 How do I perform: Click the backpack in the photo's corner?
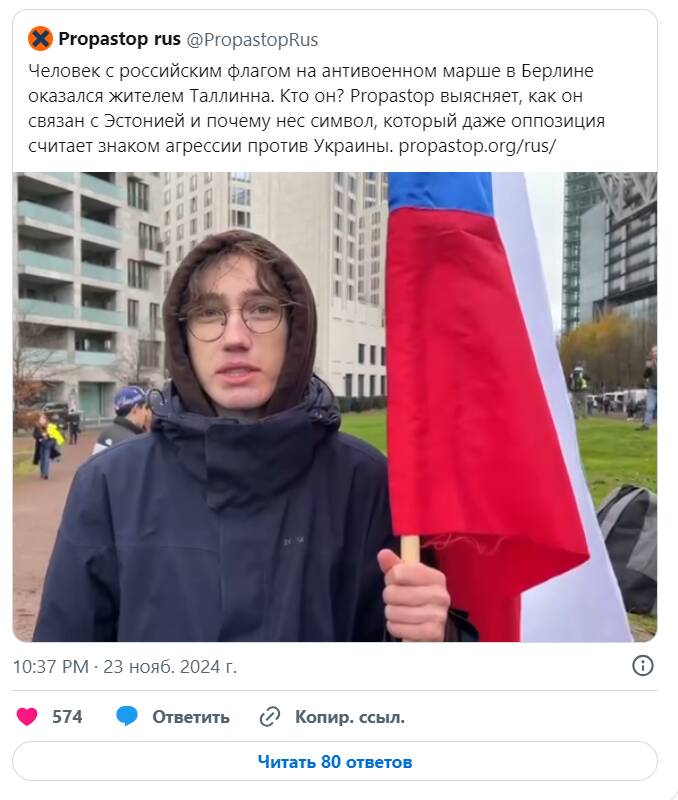click(x=628, y=548)
